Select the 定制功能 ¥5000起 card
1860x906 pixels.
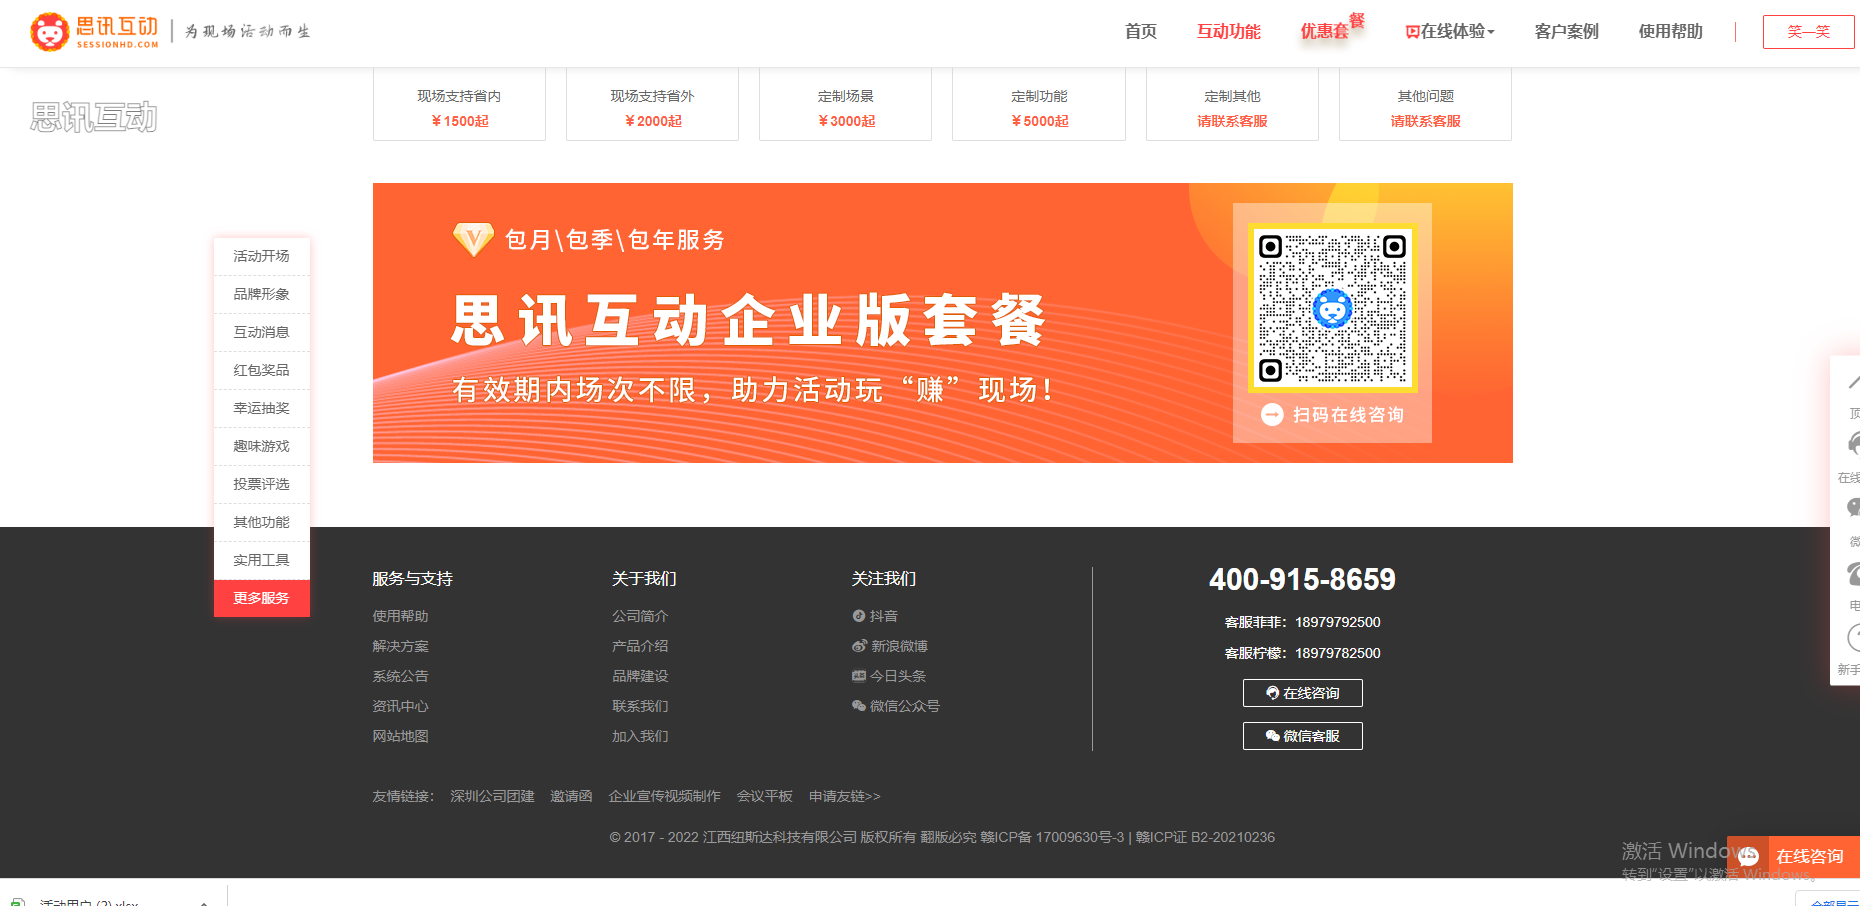(1039, 105)
